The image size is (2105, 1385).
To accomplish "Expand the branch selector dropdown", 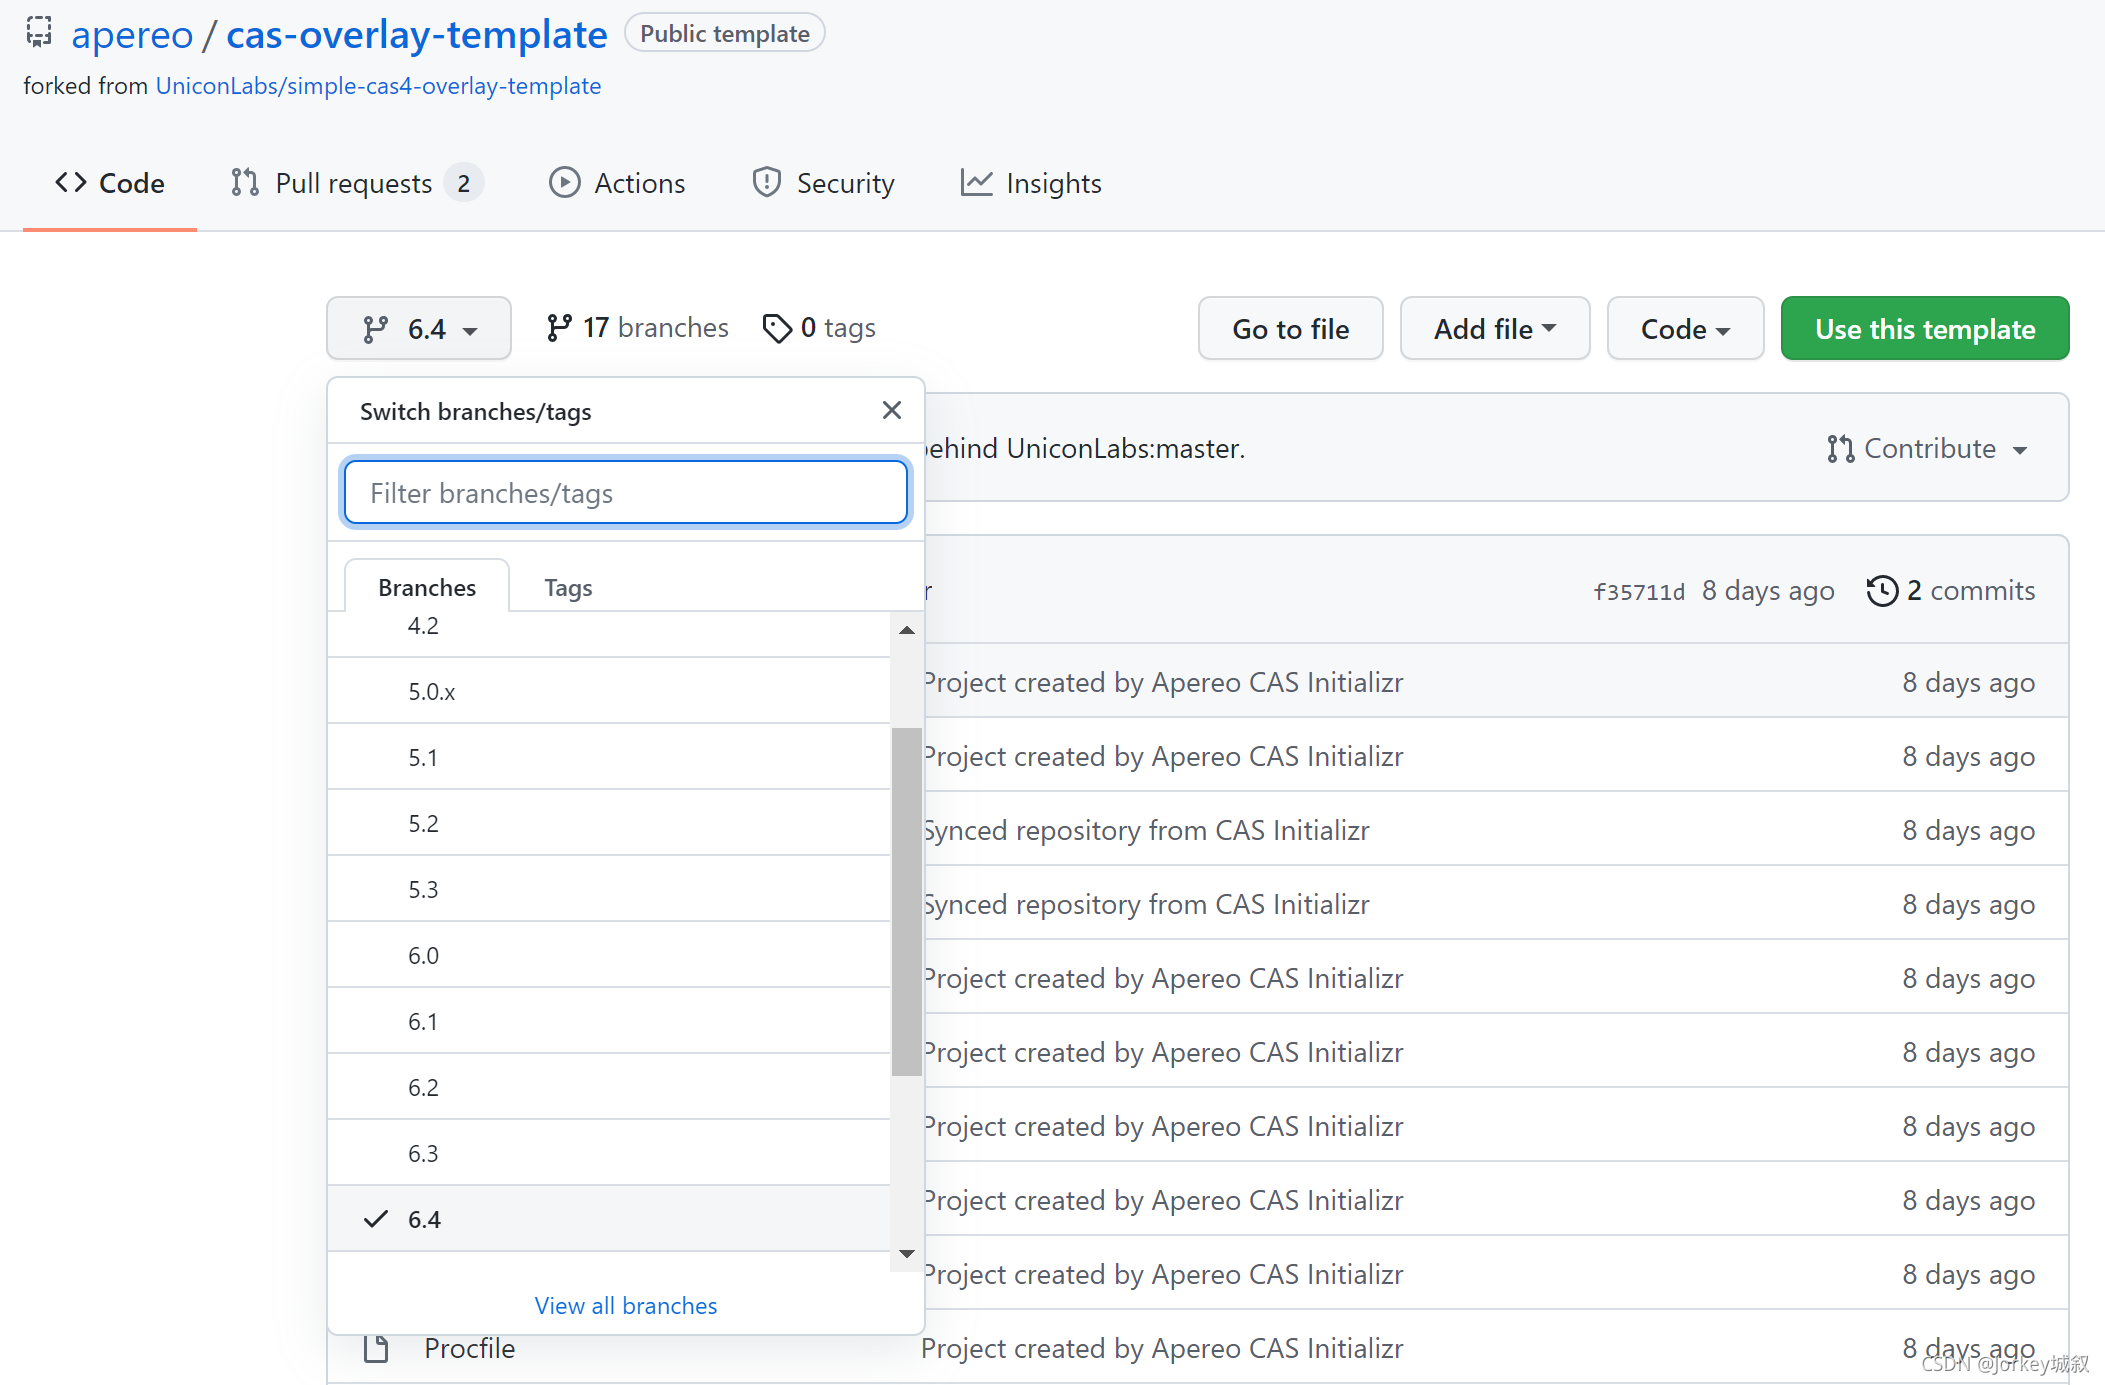I will (x=419, y=328).
